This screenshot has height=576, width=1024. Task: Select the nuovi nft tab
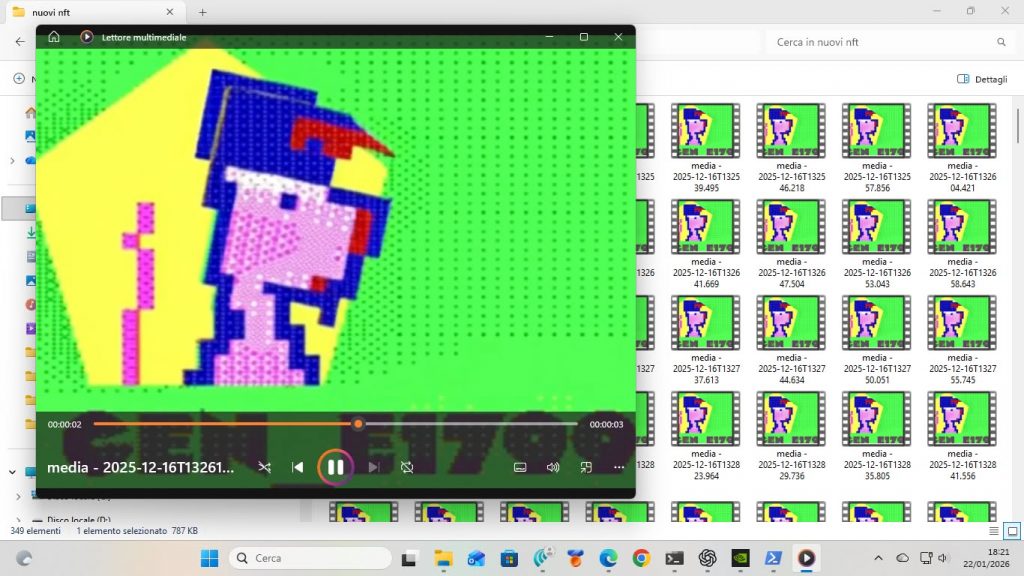(x=90, y=12)
